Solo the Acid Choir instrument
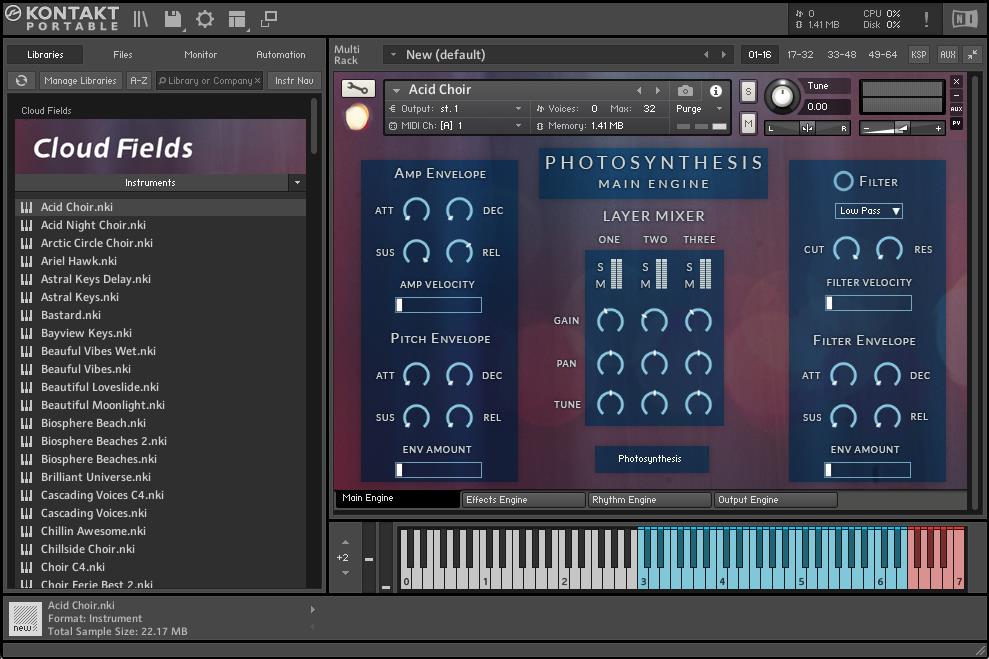 coord(748,92)
